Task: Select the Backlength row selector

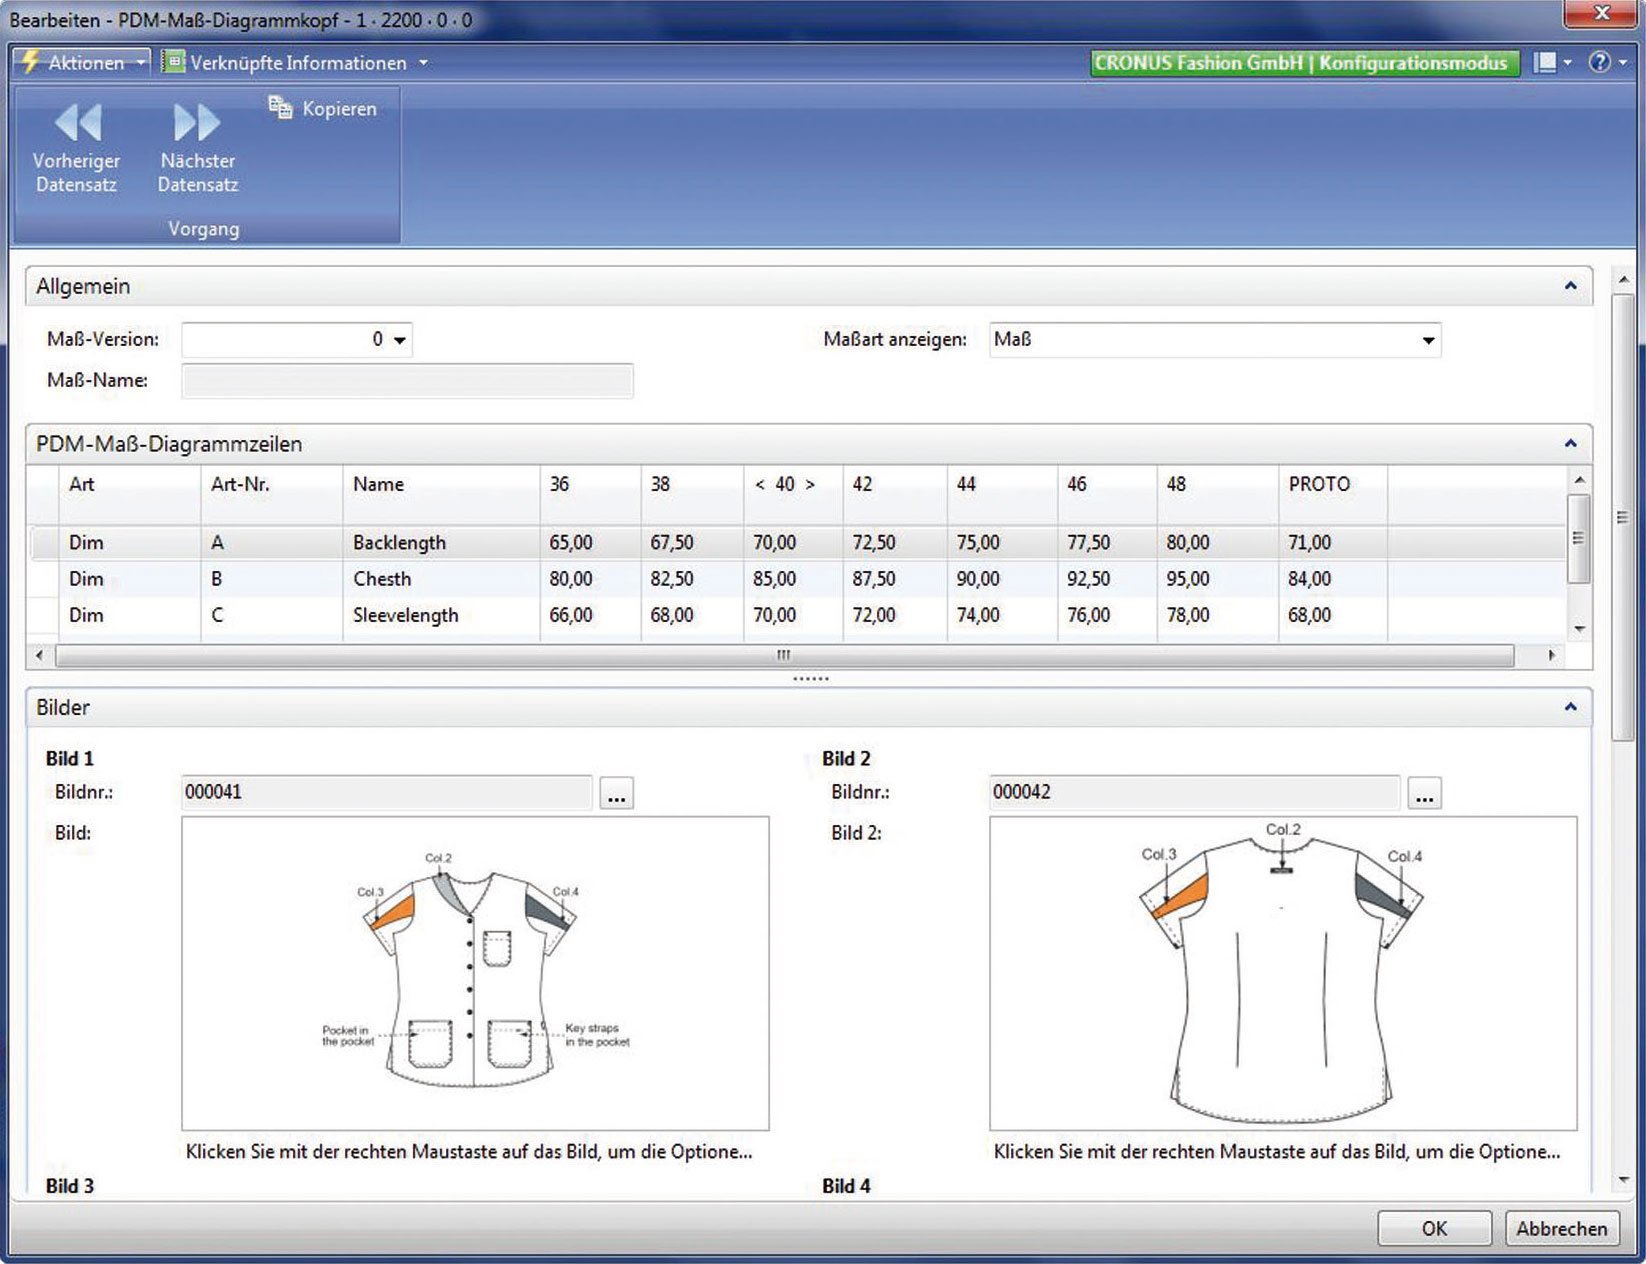Action: pos(43,542)
